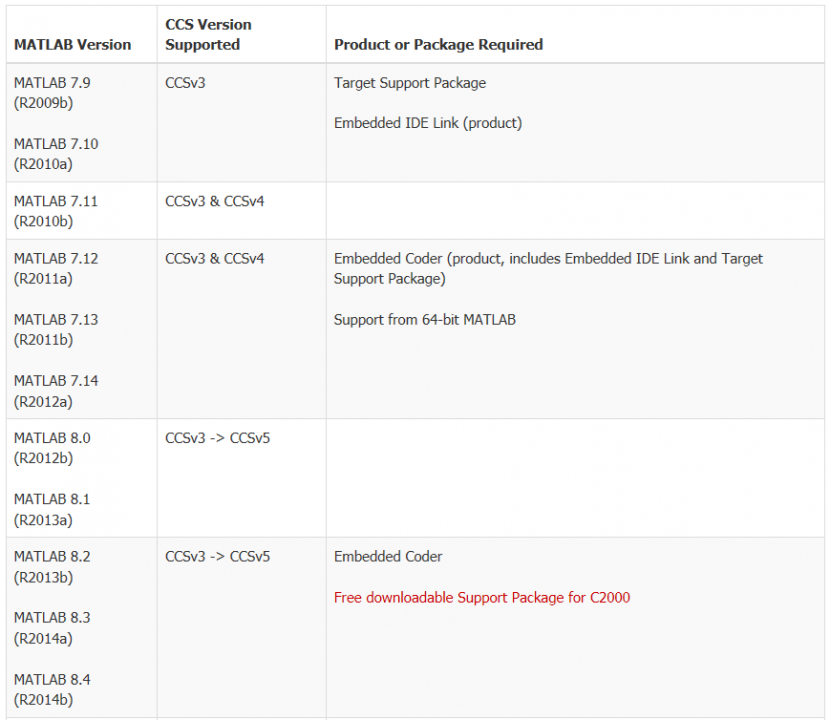Click the Embedded IDE Link (product) text
Screen dimensions: 830x720
[428, 123]
